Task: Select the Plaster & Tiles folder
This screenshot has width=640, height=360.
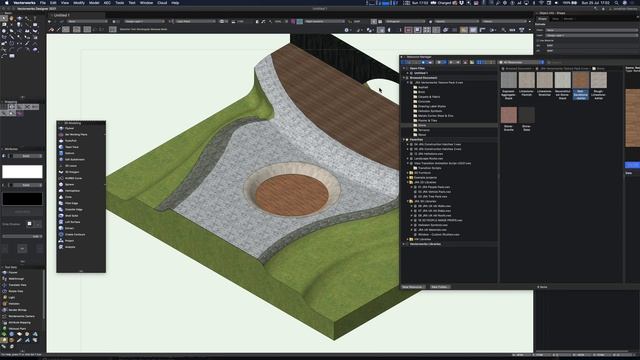Action: tap(427, 120)
